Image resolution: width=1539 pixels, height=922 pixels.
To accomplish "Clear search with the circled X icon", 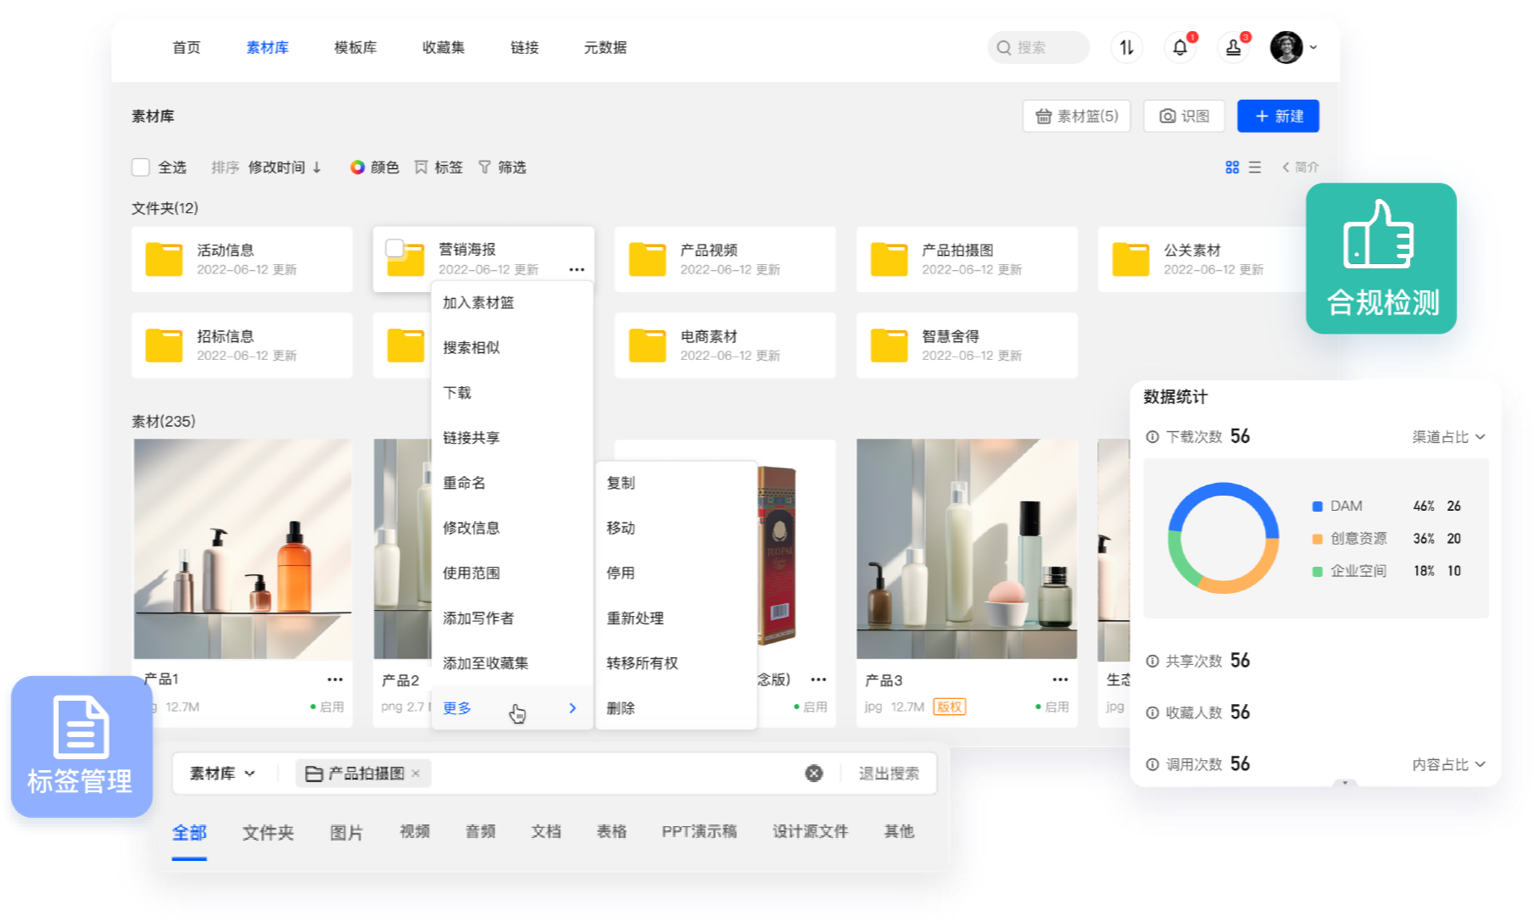I will 814,773.
